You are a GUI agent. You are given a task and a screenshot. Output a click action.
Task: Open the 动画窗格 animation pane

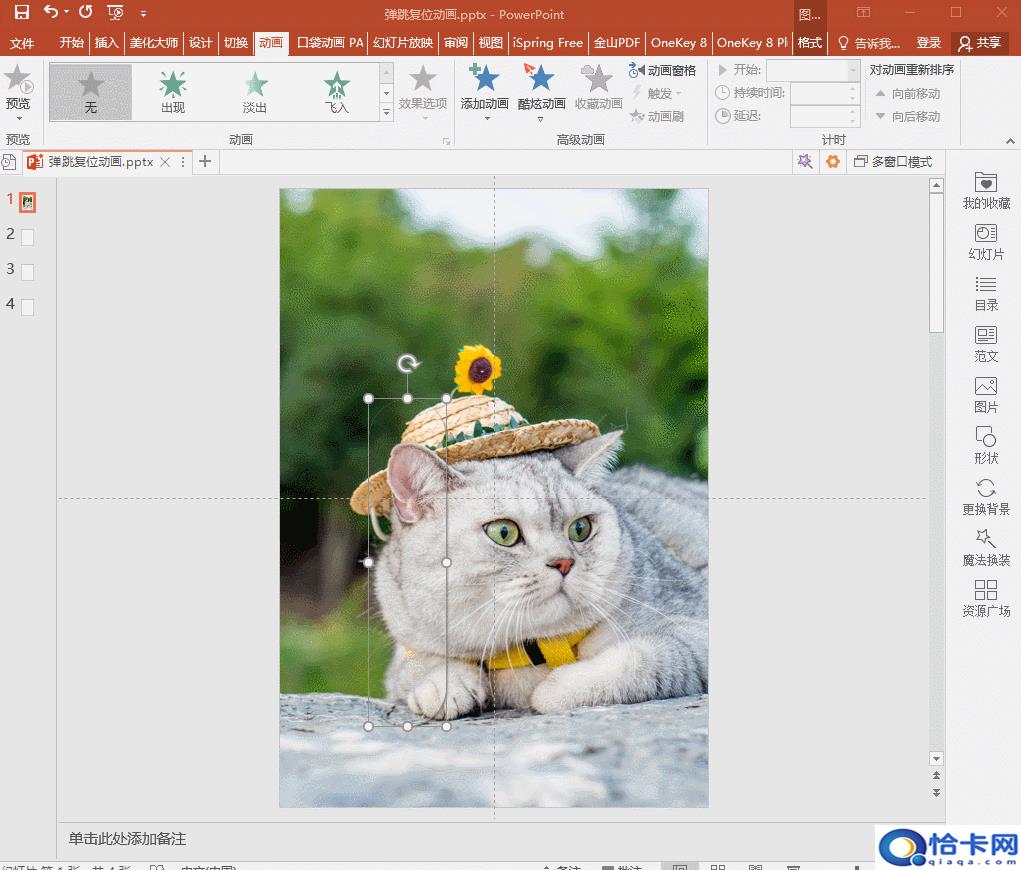click(662, 71)
